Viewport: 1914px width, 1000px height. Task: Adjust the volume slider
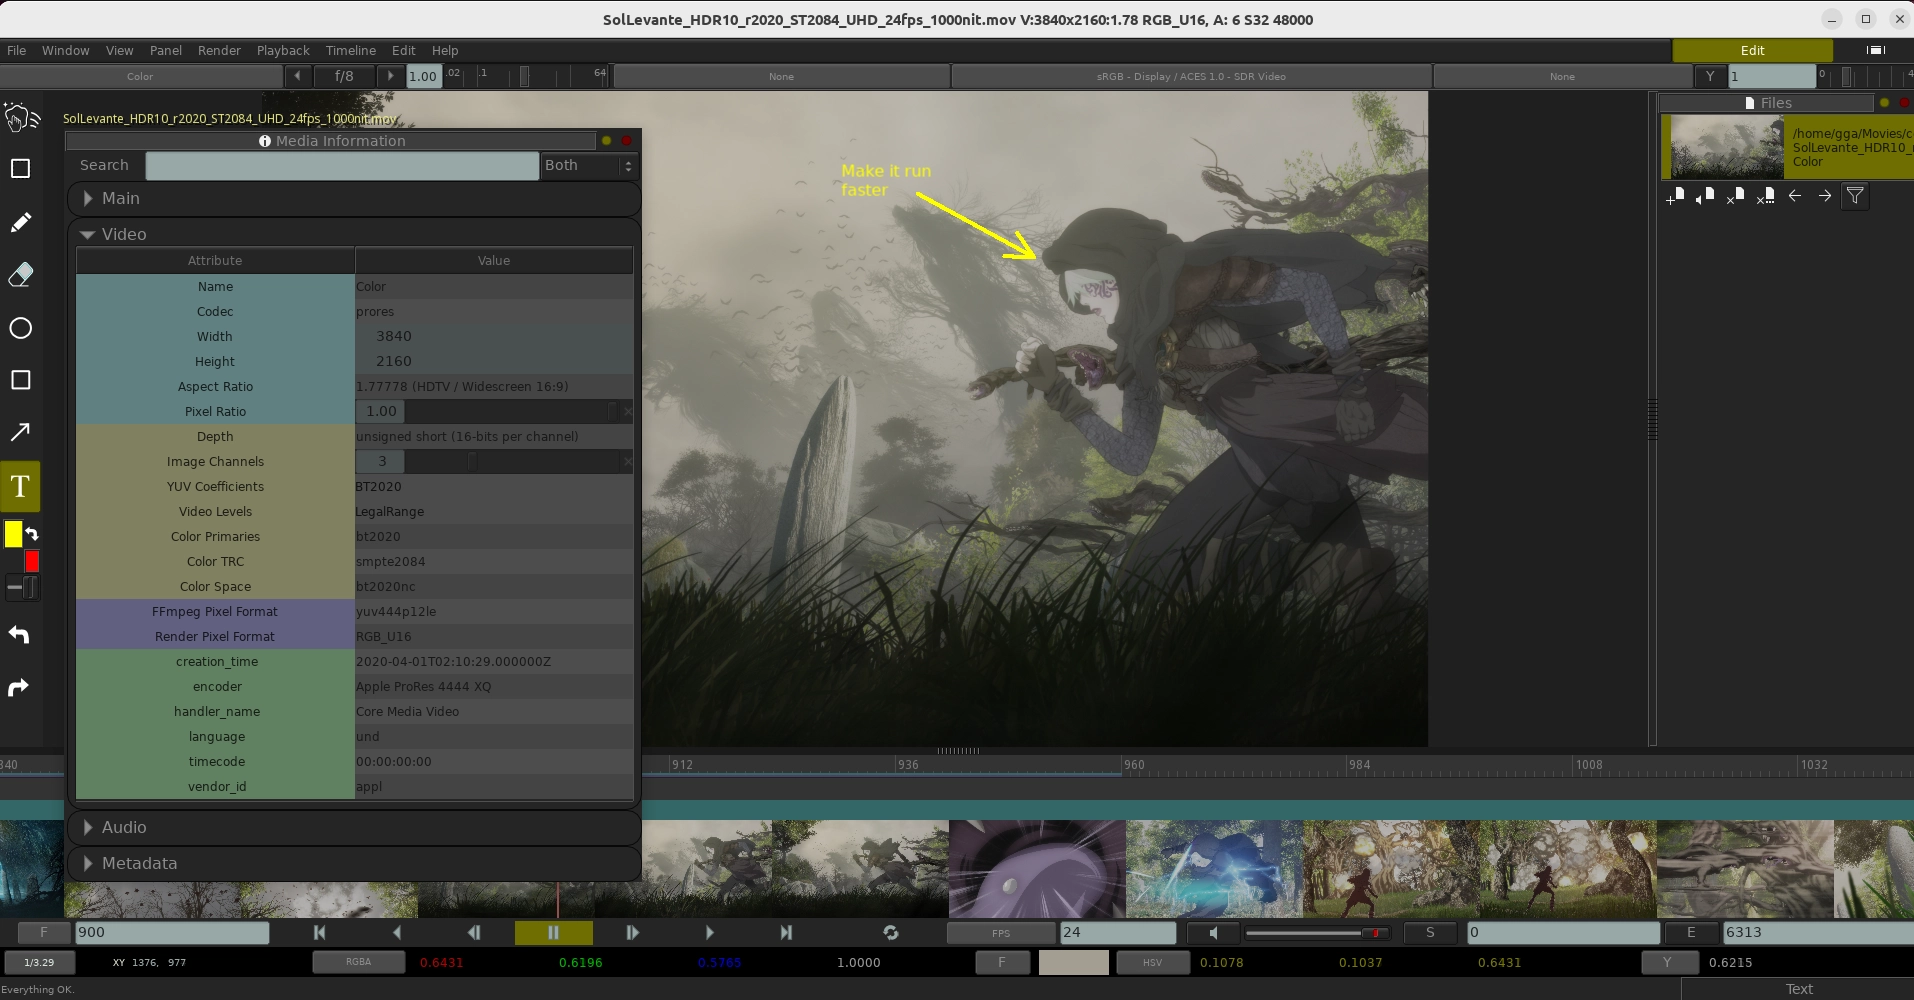1318,932
